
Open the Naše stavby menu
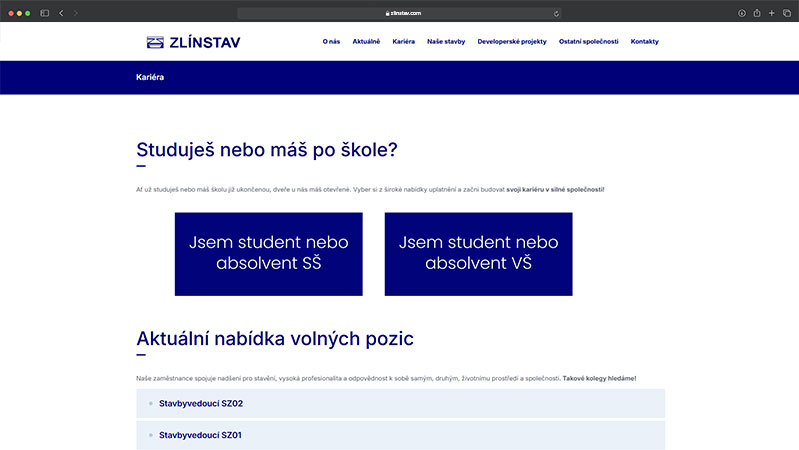[x=446, y=42]
